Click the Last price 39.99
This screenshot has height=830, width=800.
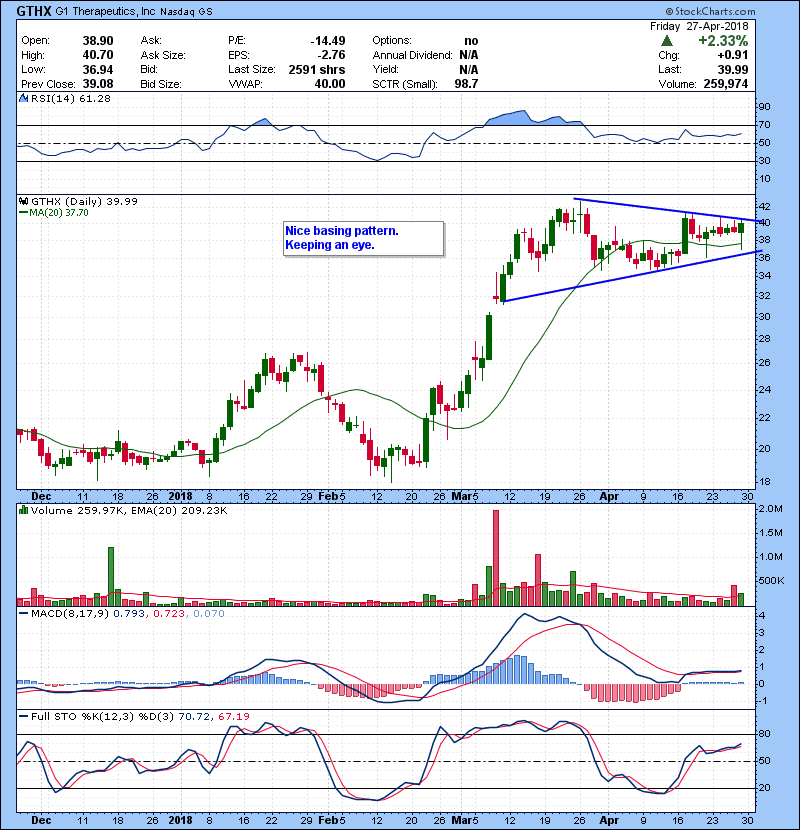point(733,69)
